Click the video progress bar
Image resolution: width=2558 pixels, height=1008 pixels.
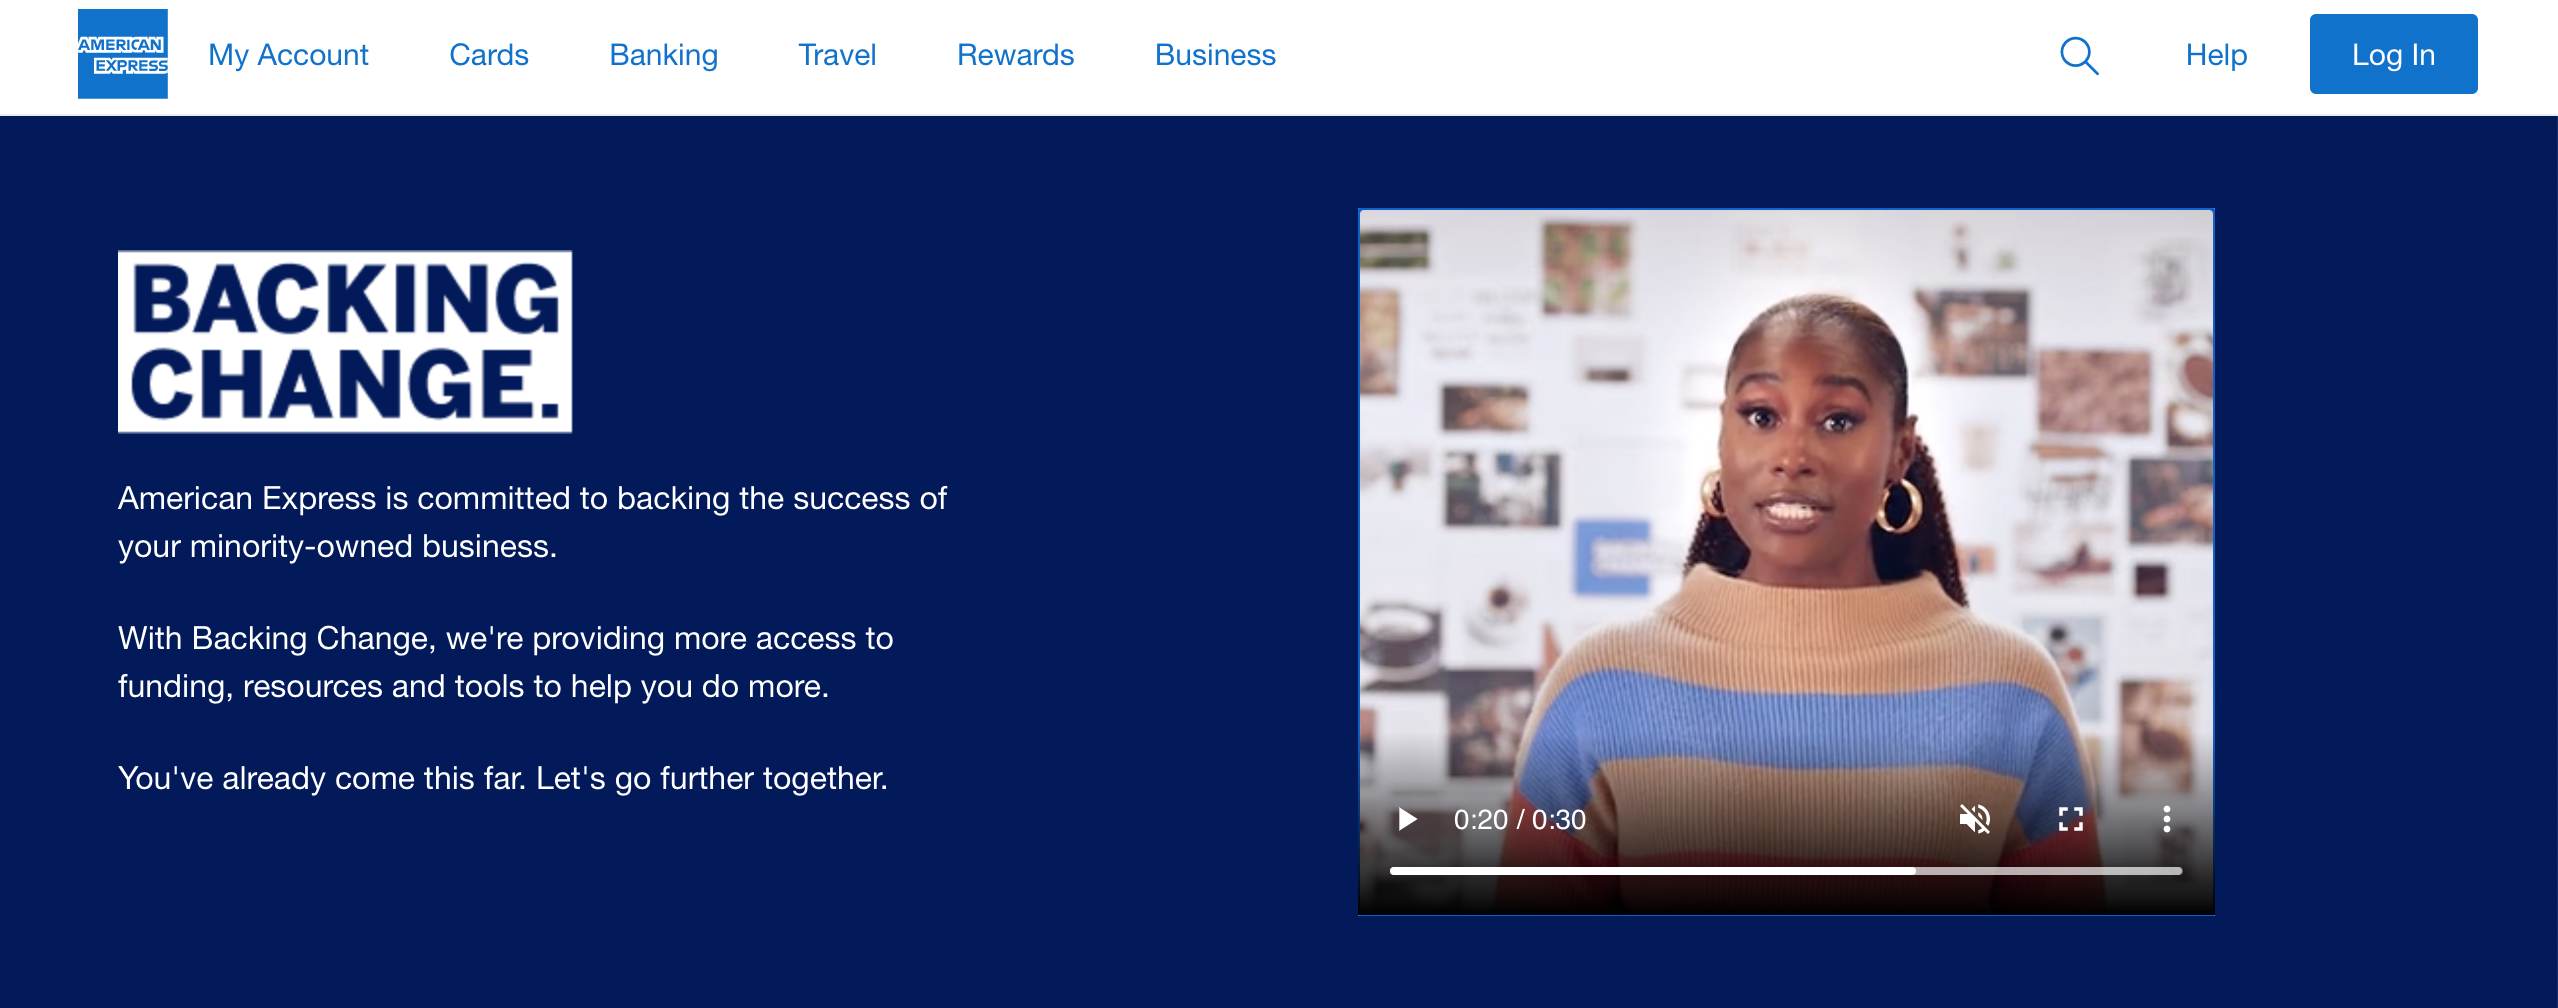pyautogui.click(x=1786, y=871)
